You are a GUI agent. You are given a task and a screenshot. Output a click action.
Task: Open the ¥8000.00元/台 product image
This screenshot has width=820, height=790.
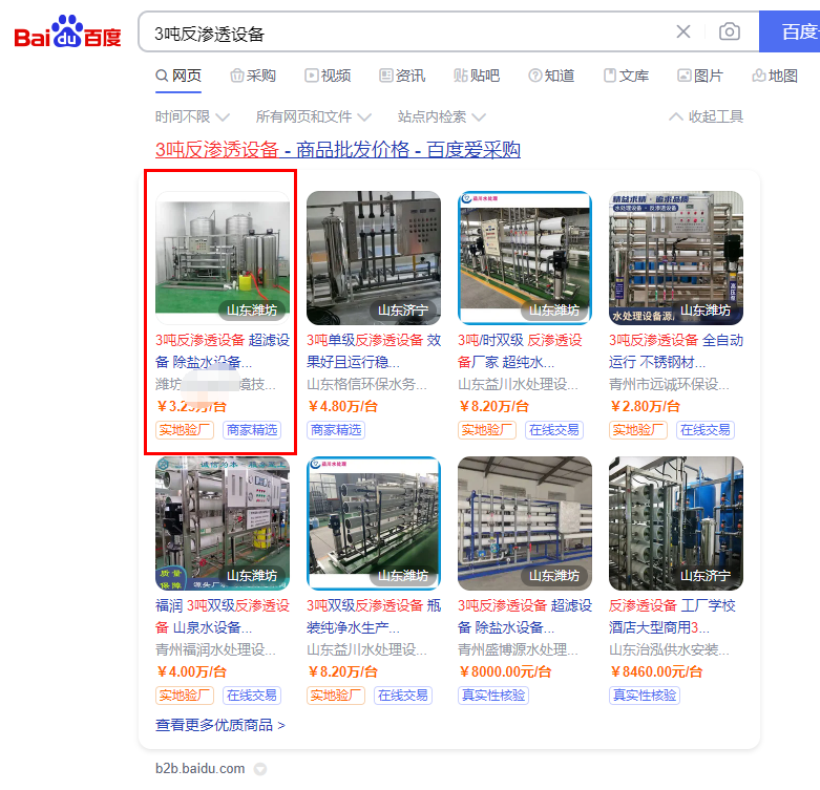(525, 523)
